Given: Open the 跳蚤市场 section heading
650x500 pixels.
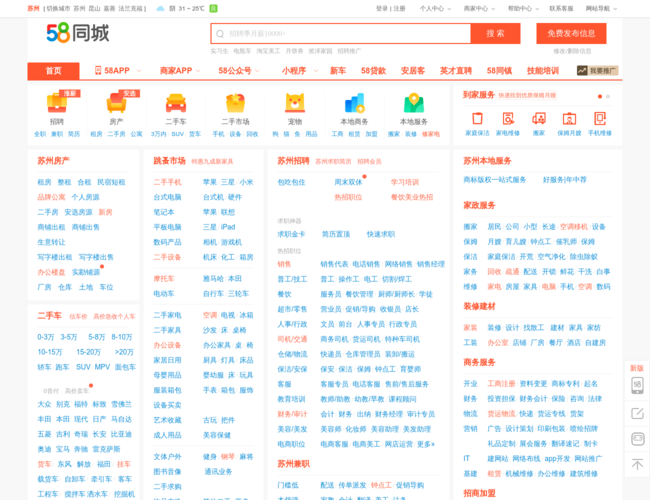Looking at the screenshot, I should (169, 161).
